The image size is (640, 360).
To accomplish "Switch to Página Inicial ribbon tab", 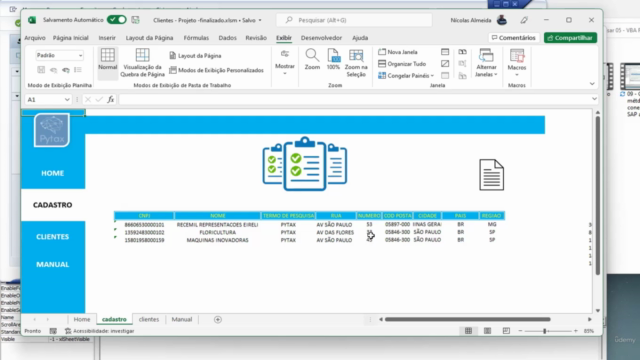I will (x=71, y=38).
